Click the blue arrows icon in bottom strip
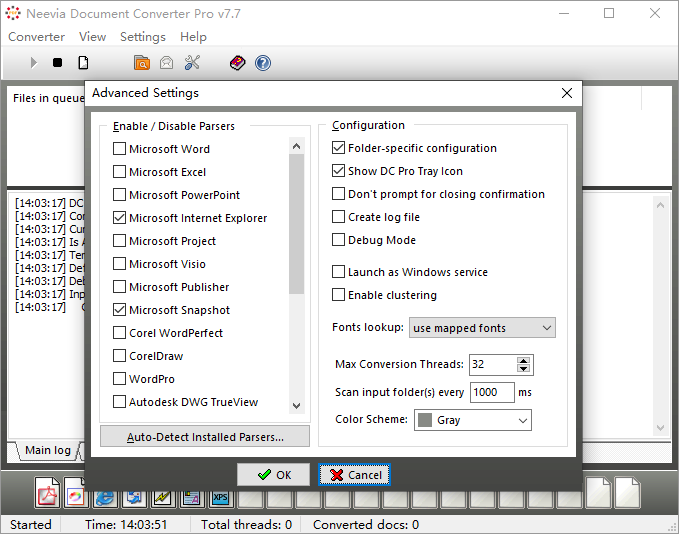Screen dimensions: 679x534 click(x=134, y=498)
